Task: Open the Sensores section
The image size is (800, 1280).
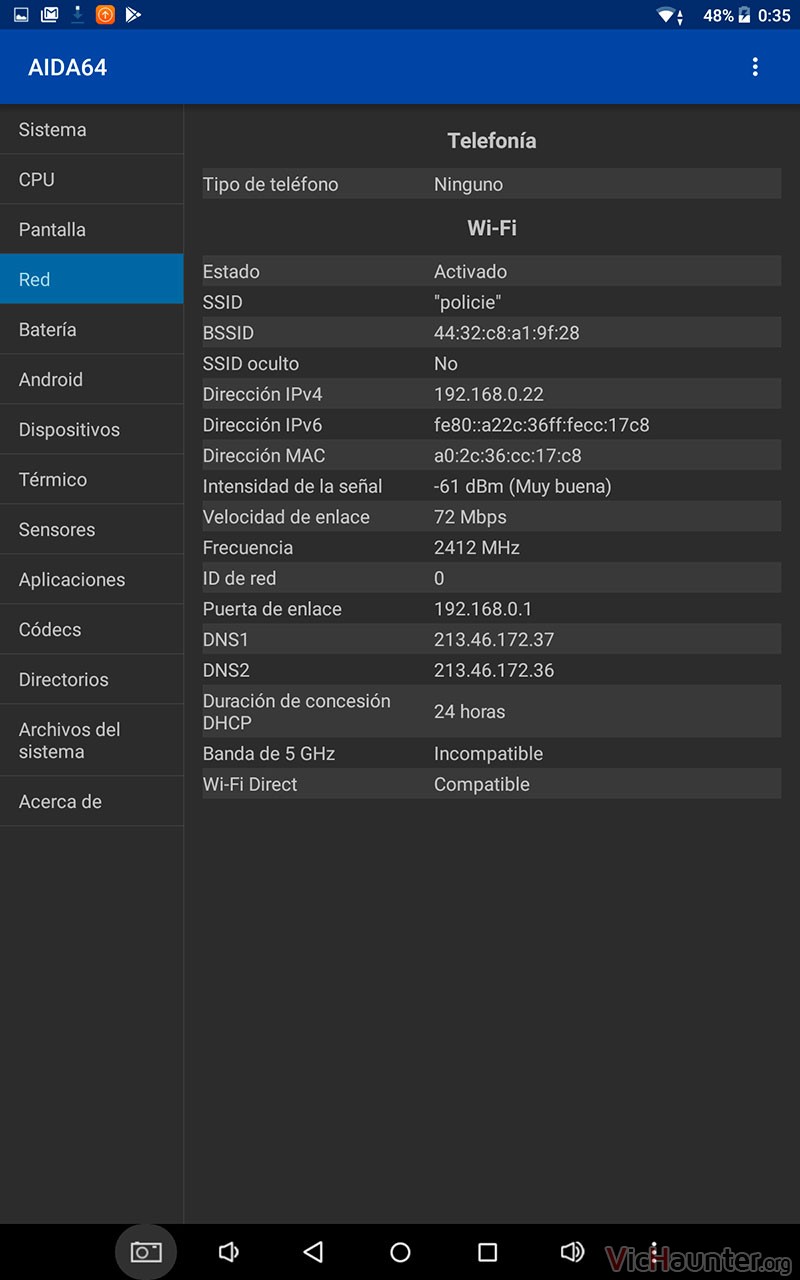Action: [92, 529]
